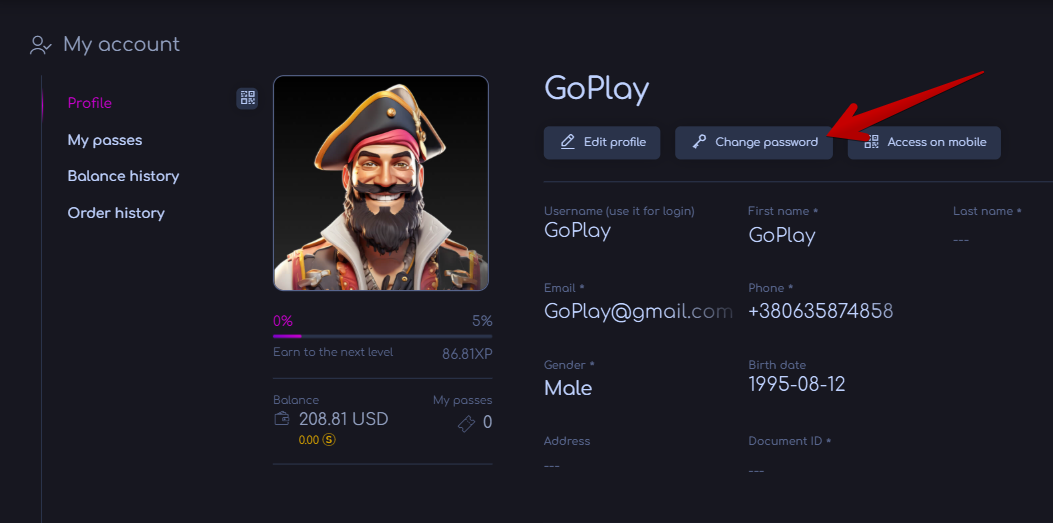The height and width of the screenshot is (523, 1053).
Task: Click the phone number +380635874858
Action: (820, 311)
